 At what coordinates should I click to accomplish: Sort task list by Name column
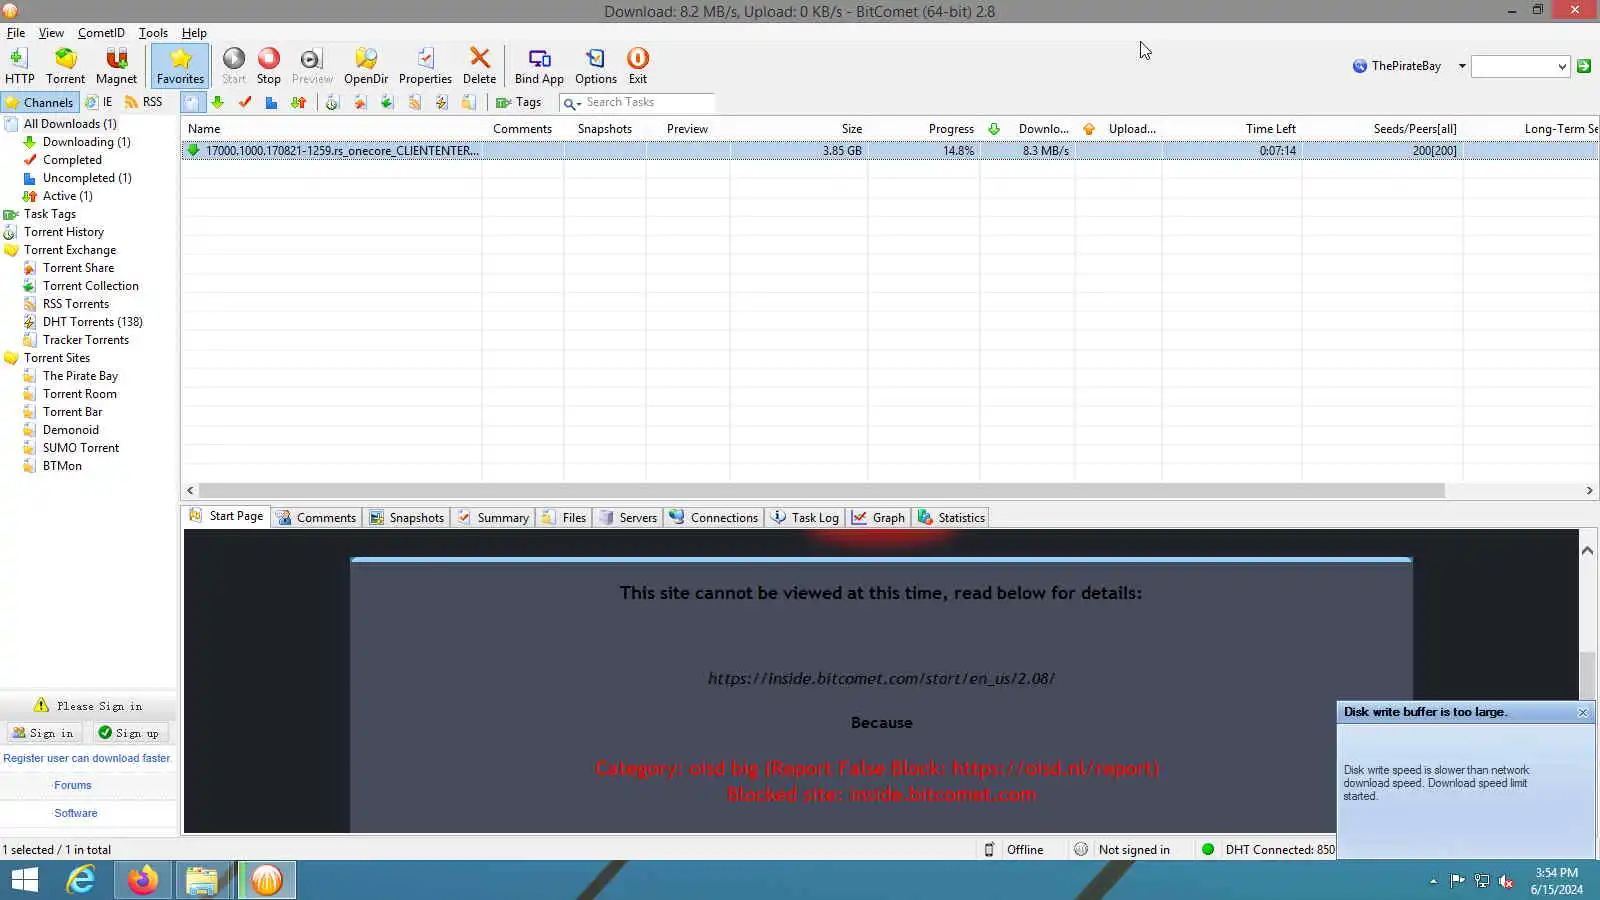pyautogui.click(x=331, y=129)
